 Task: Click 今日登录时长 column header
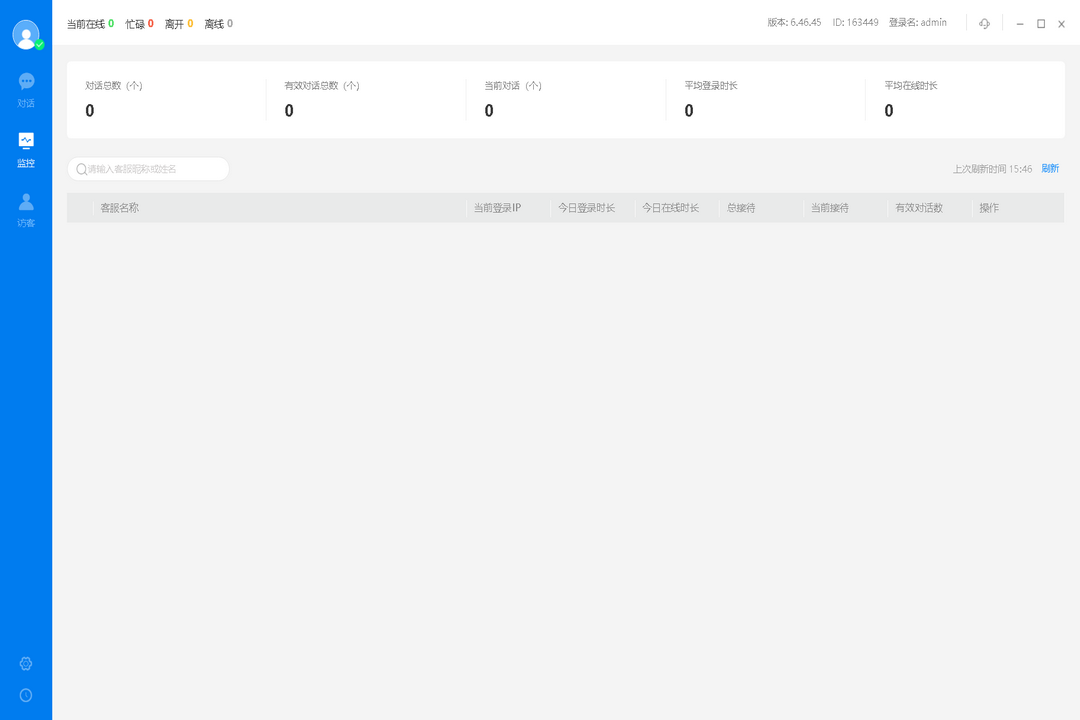[x=586, y=208]
